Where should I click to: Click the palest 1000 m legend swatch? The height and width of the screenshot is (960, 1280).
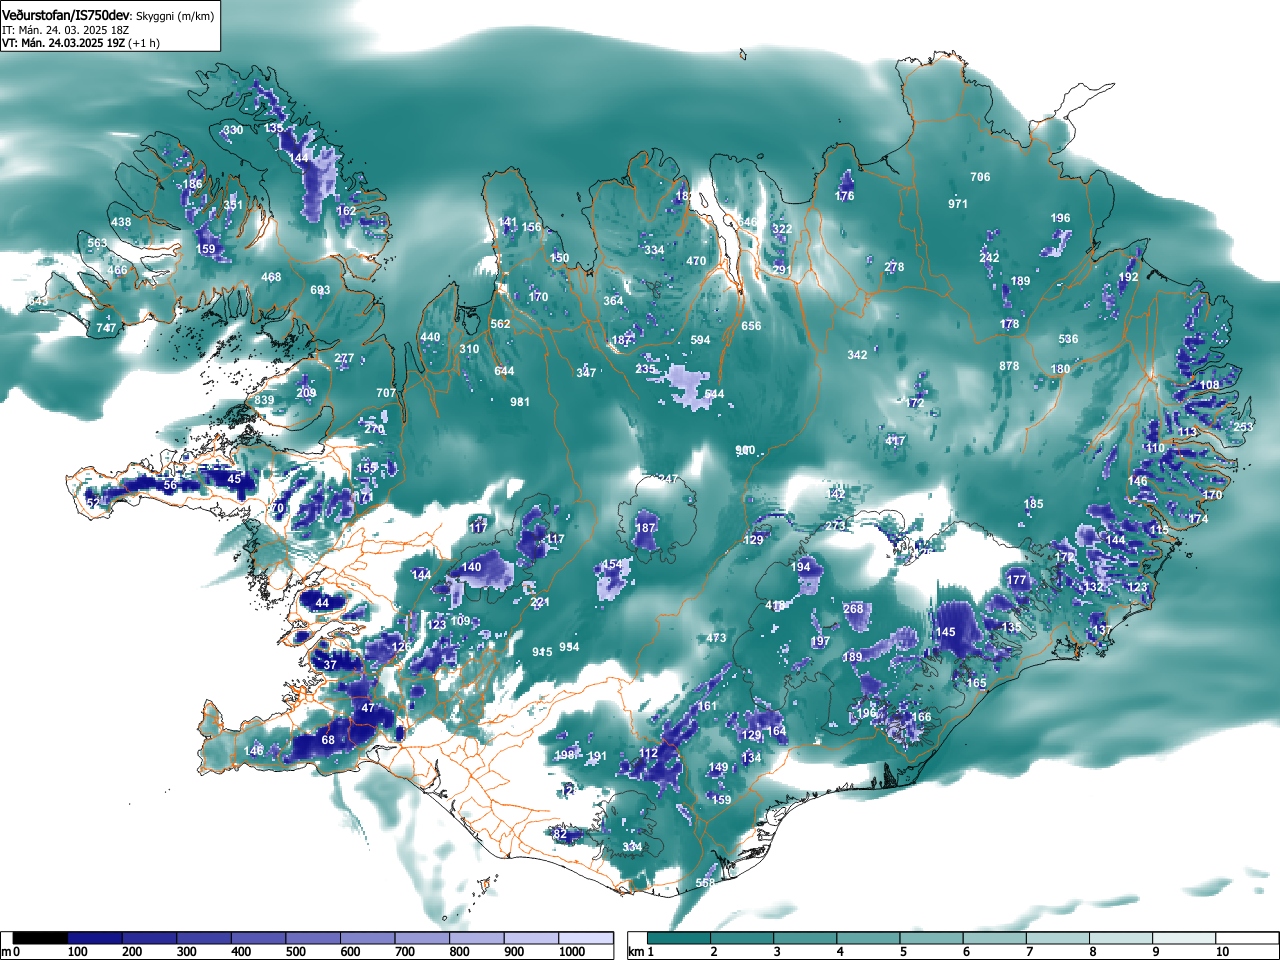point(586,938)
